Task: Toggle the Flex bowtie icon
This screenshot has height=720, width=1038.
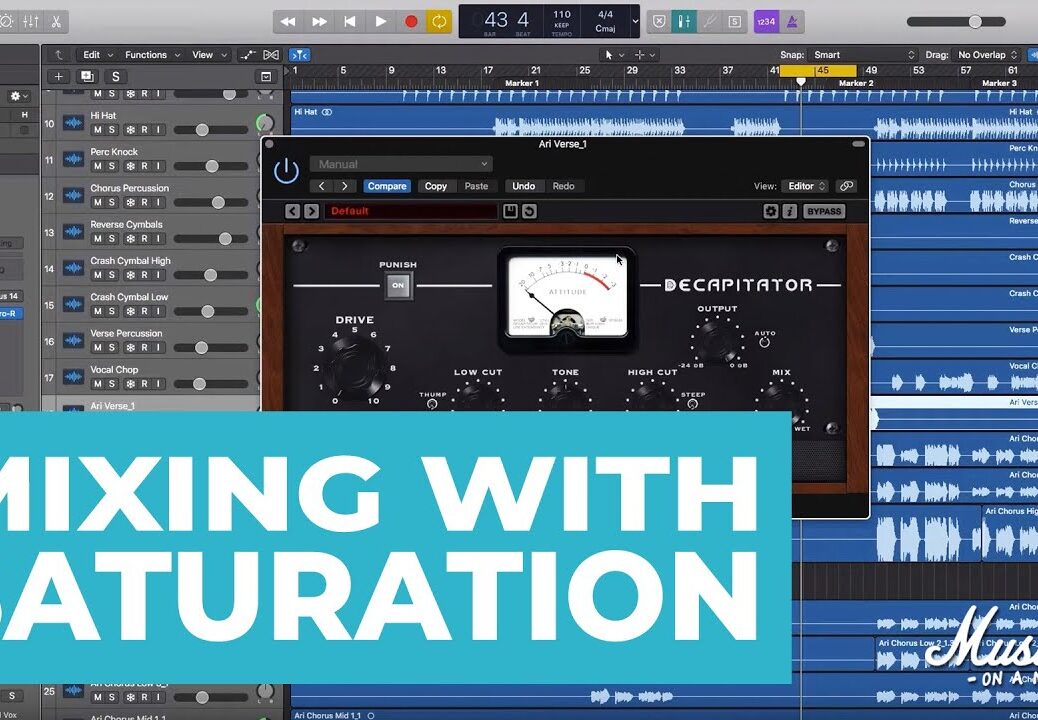Action: pos(271,55)
